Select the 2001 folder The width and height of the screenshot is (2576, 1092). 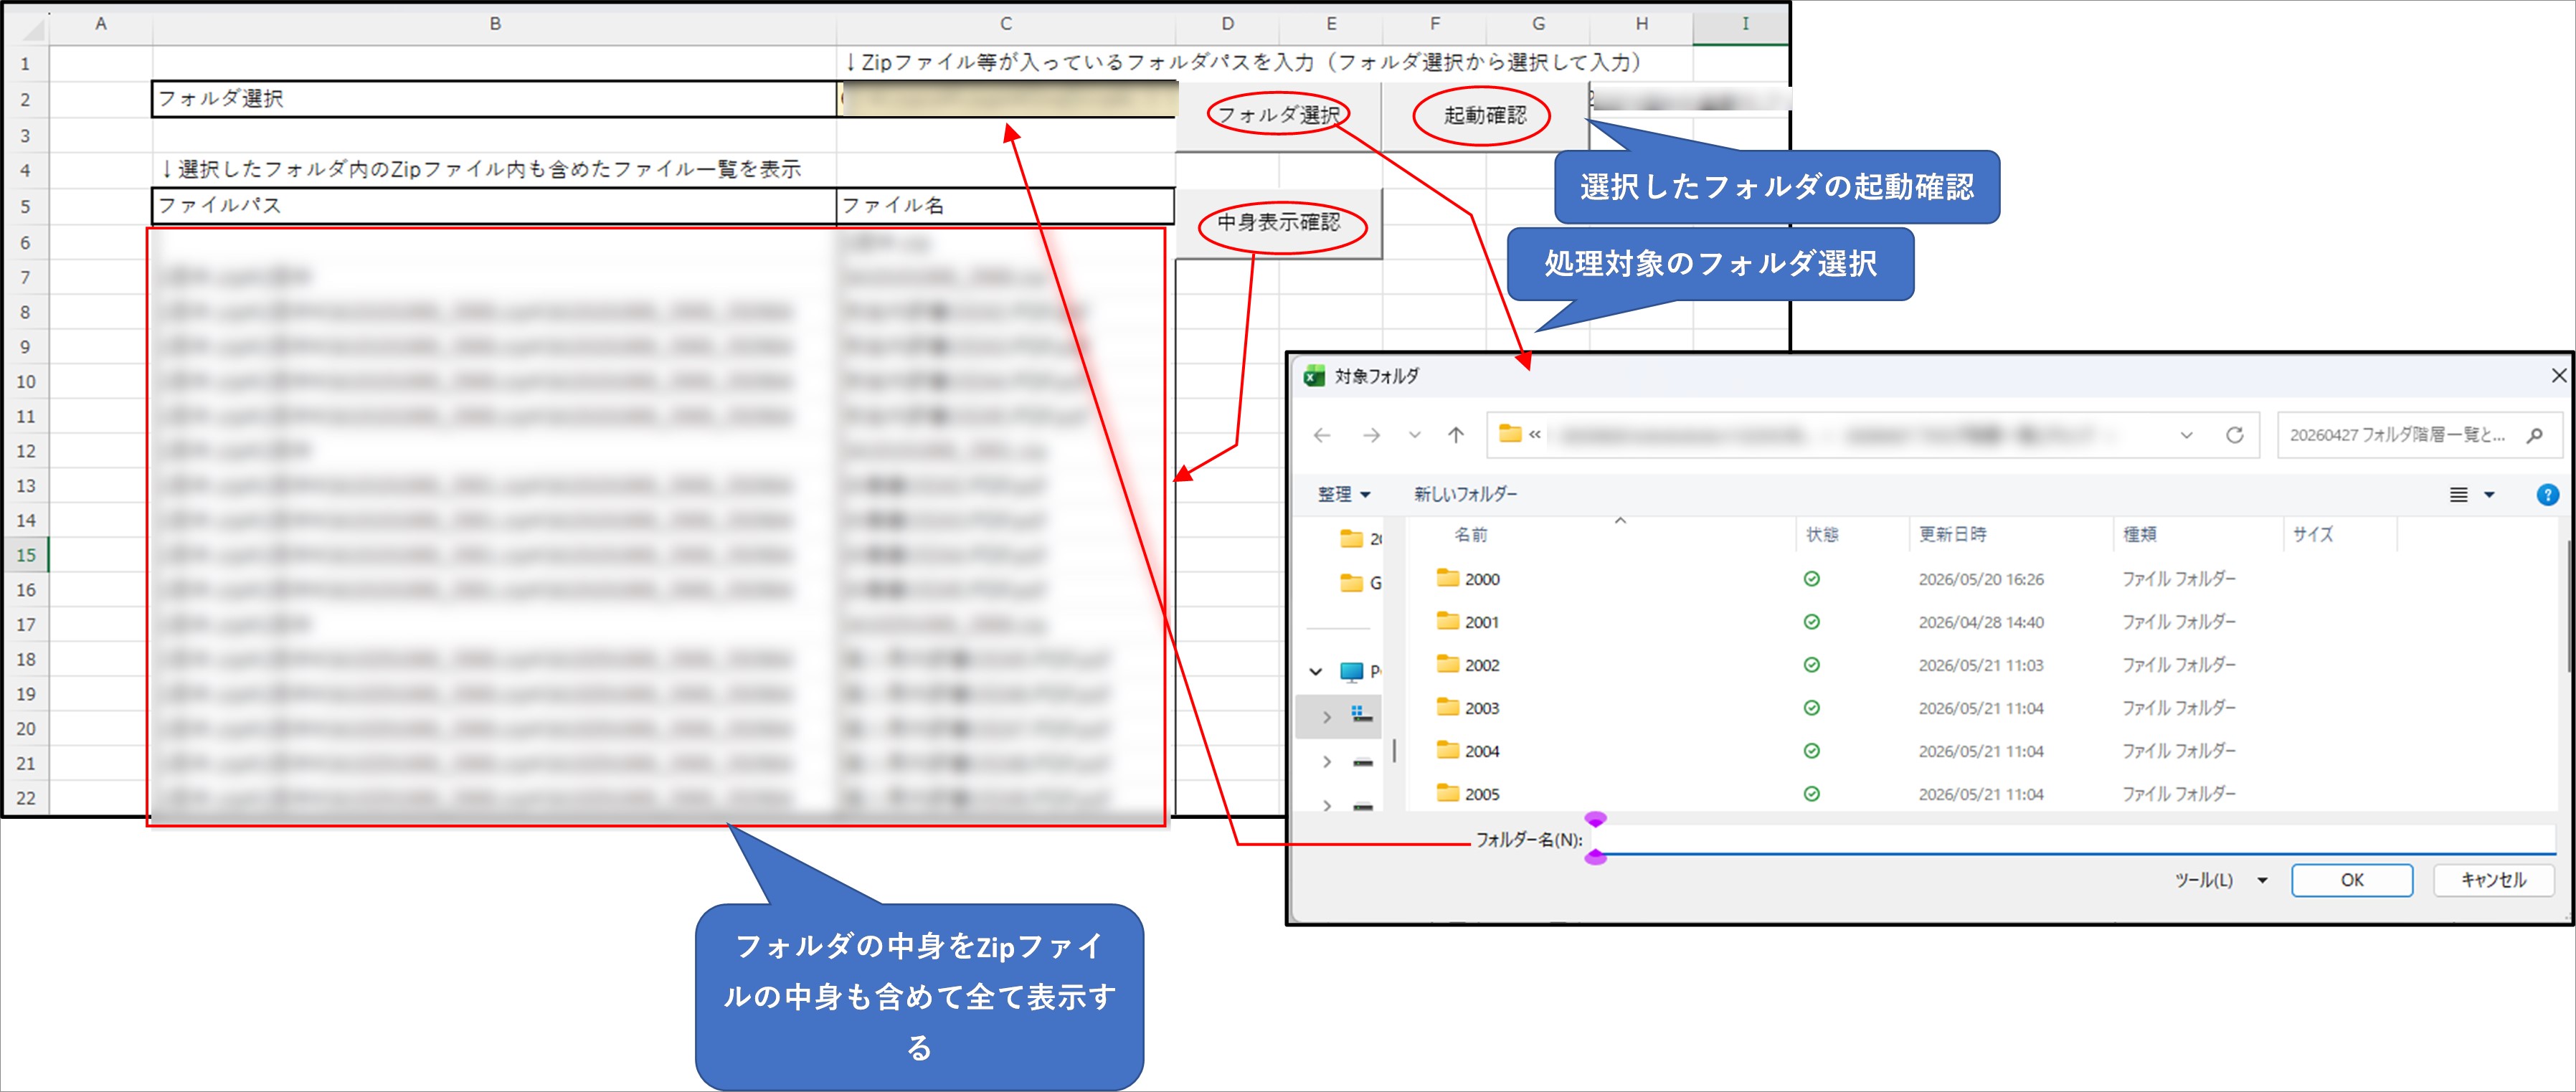click(1481, 622)
